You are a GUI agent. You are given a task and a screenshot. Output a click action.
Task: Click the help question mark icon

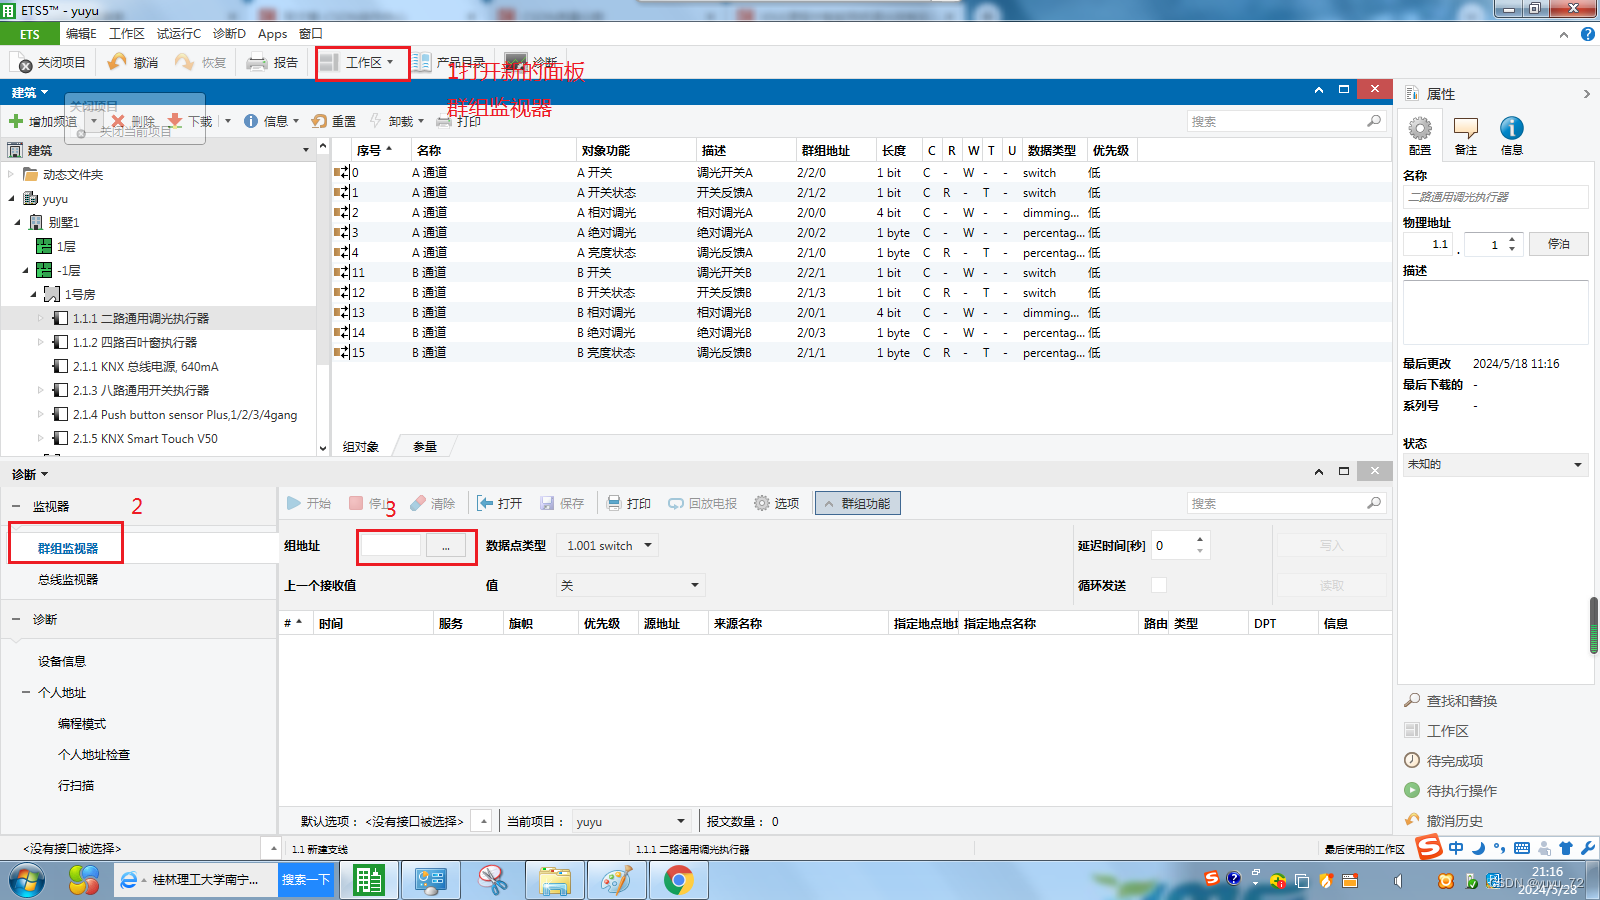click(1587, 34)
